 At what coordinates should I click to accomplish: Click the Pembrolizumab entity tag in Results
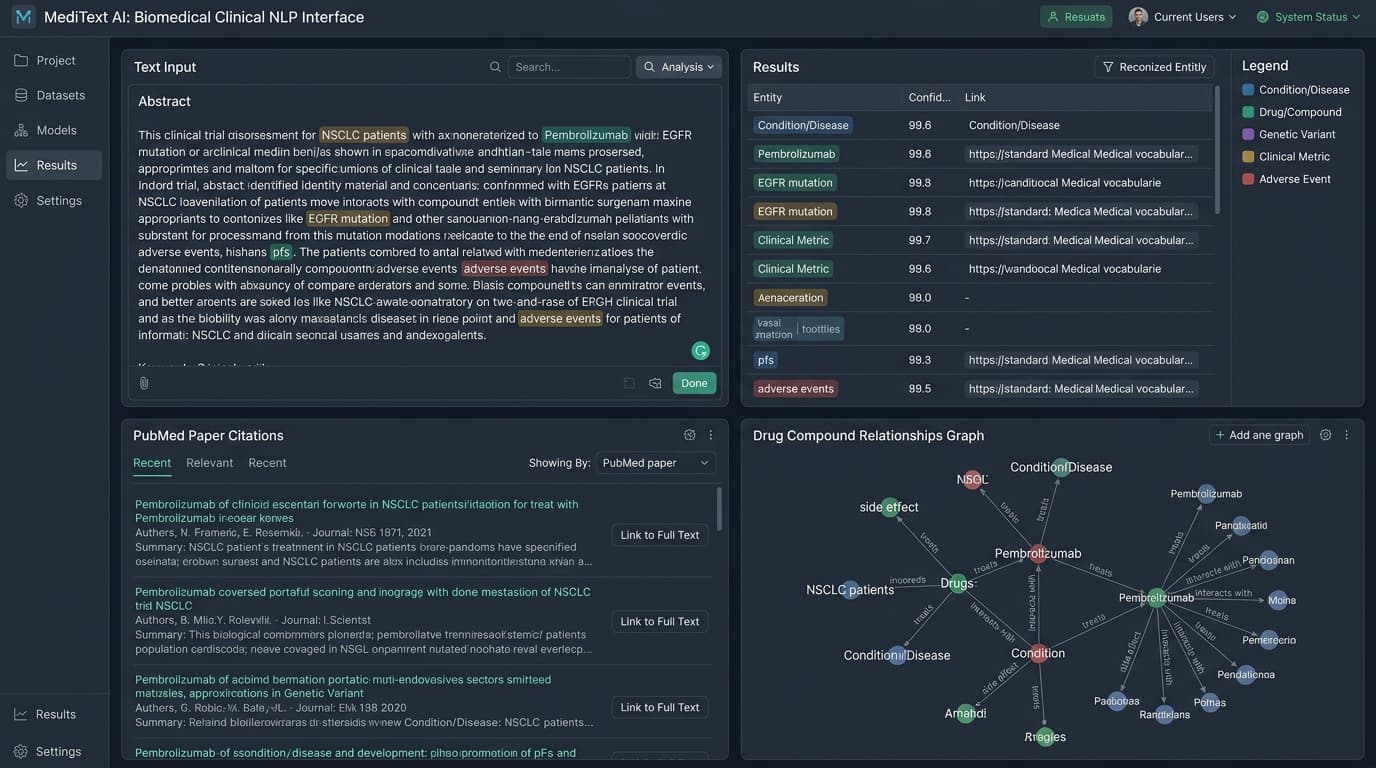[796, 154]
